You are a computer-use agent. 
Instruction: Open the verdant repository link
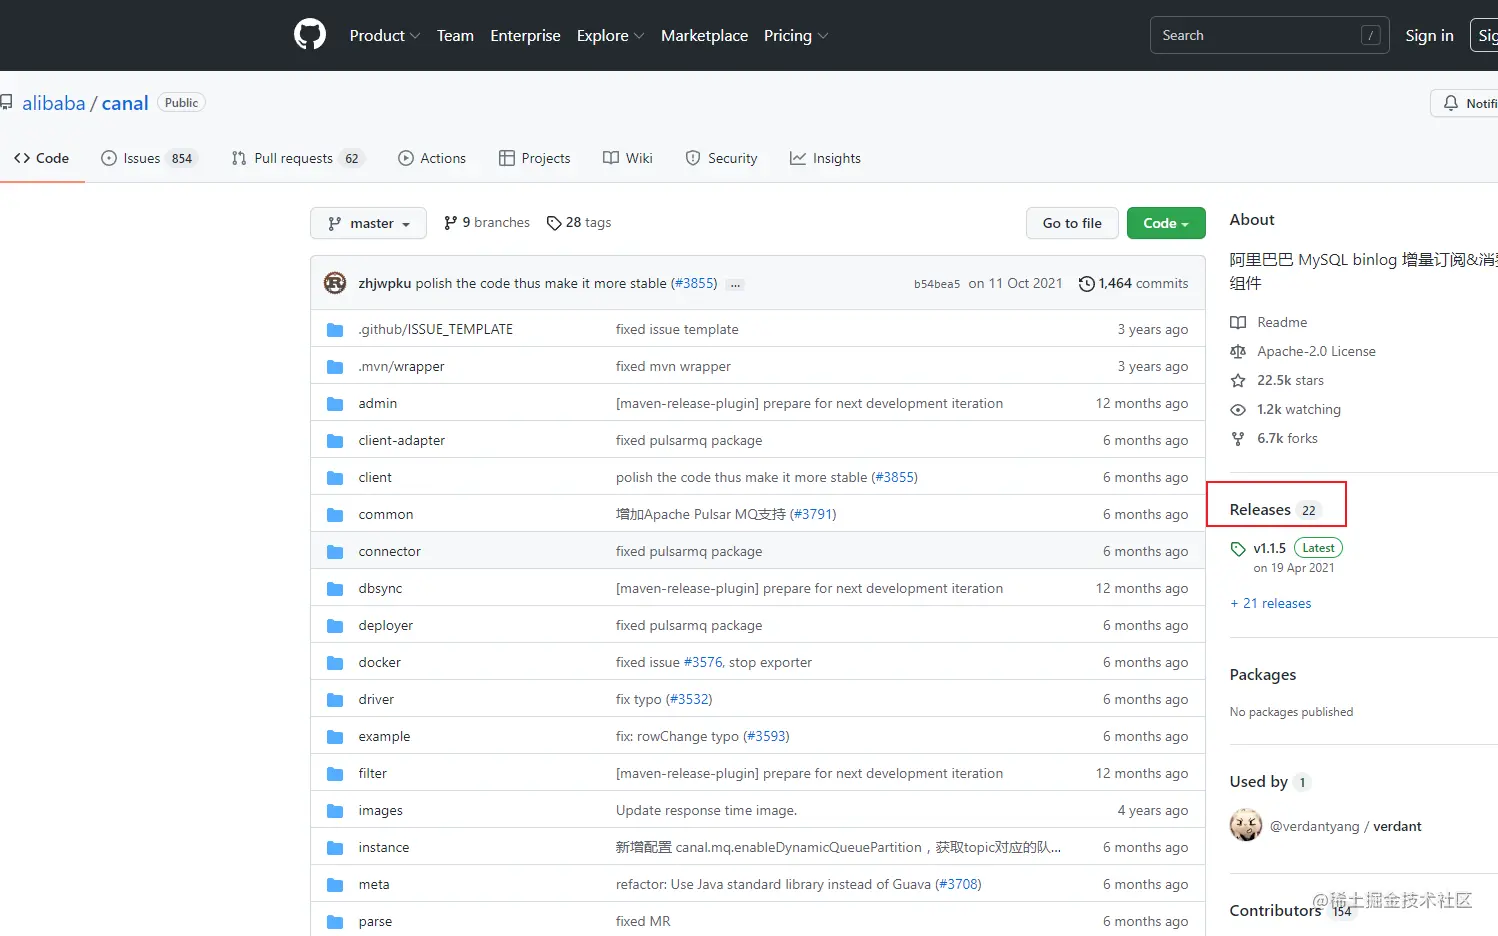(x=1397, y=826)
